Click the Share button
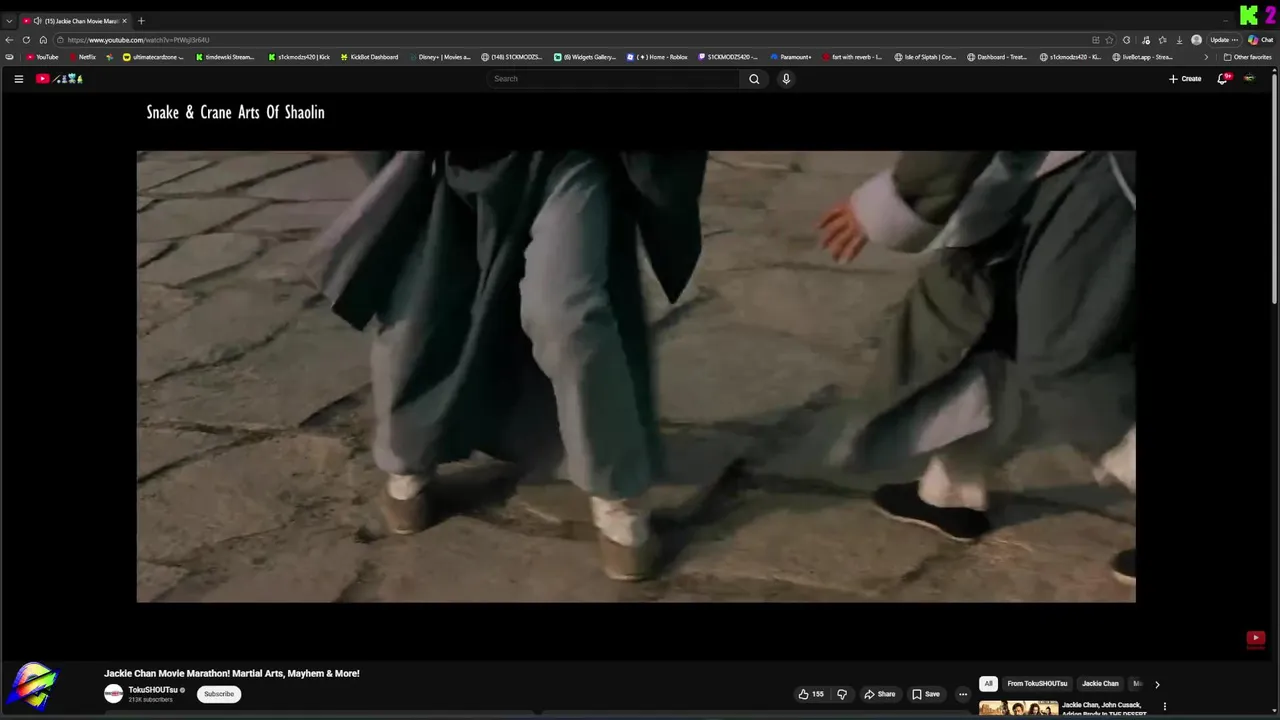The width and height of the screenshot is (1280, 720). 880,694
